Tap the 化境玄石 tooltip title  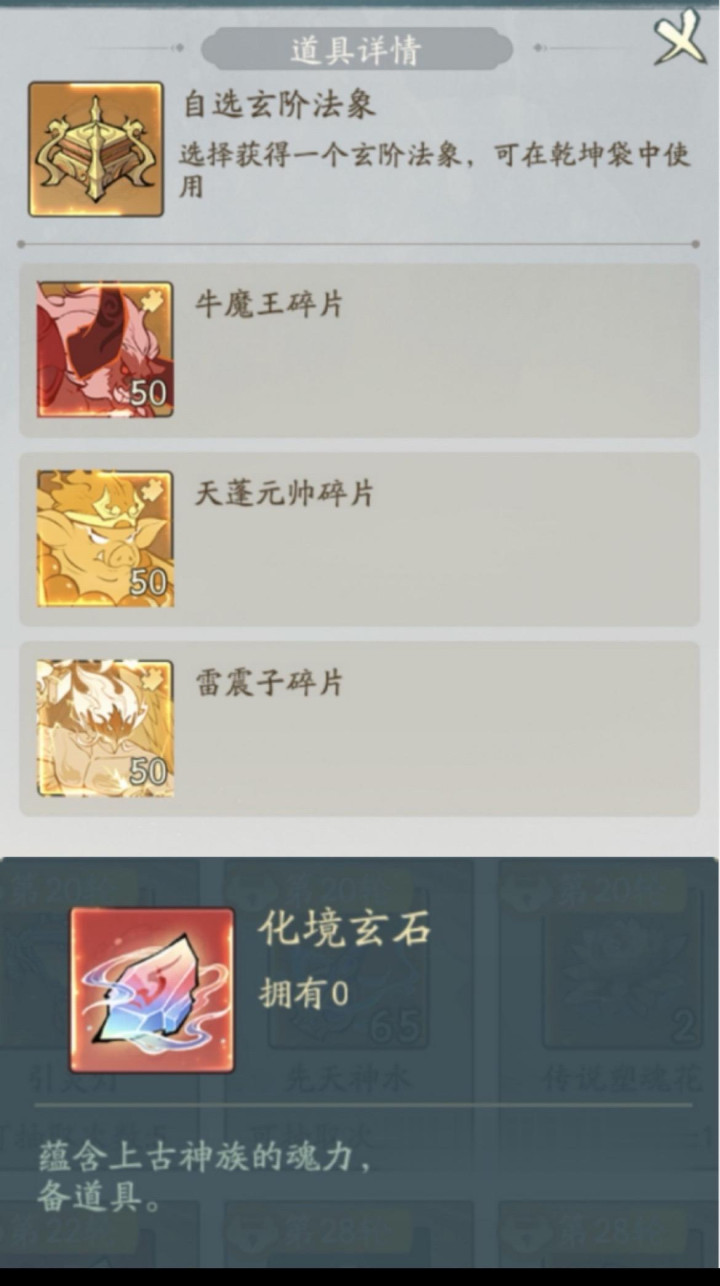pyautogui.click(x=345, y=929)
